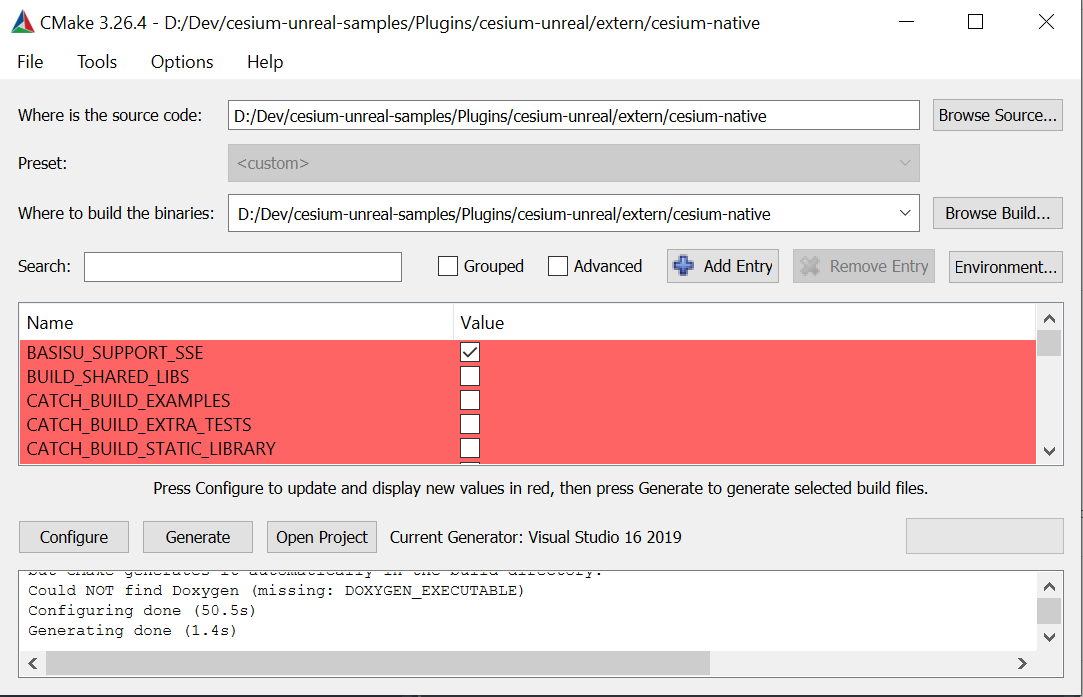Expand the binaries path dropdown arrow
This screenshot has height=697, width=1083.
pos(907,213)
